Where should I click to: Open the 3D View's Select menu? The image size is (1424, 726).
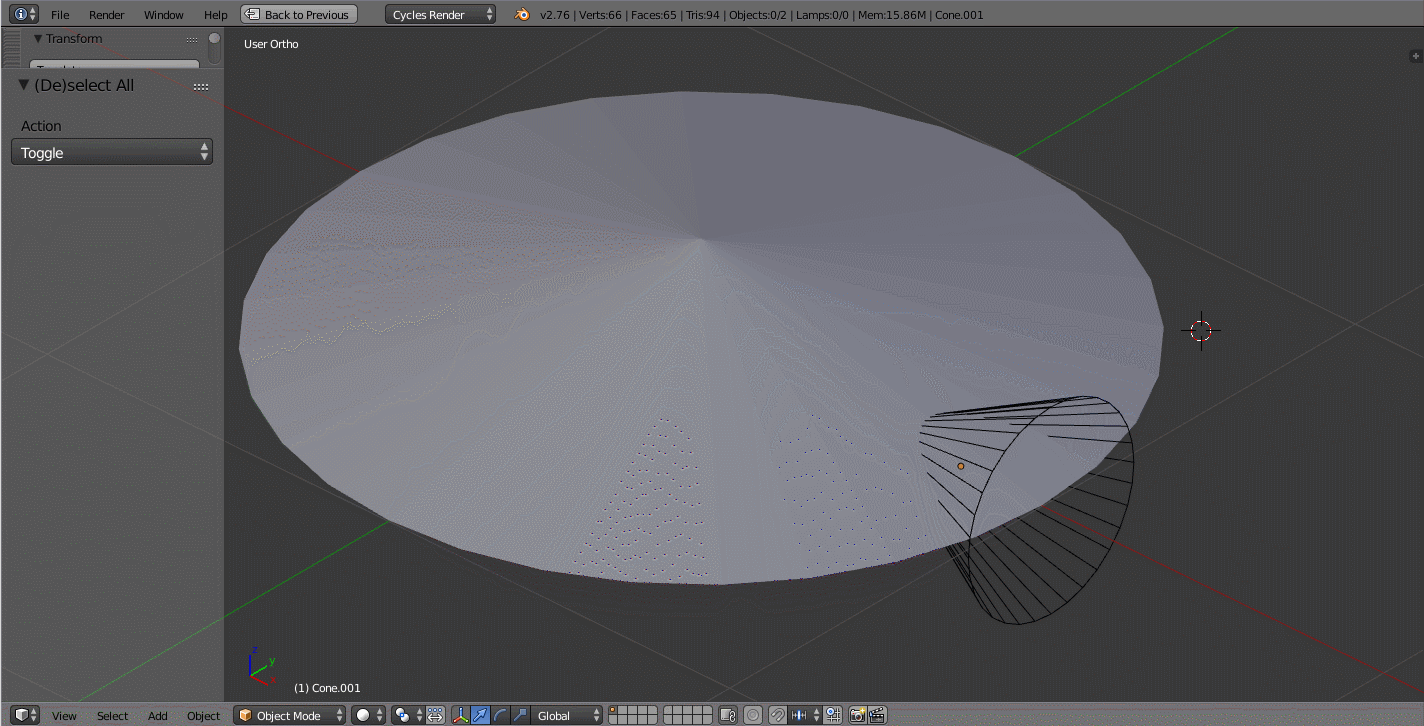[112, 715]
